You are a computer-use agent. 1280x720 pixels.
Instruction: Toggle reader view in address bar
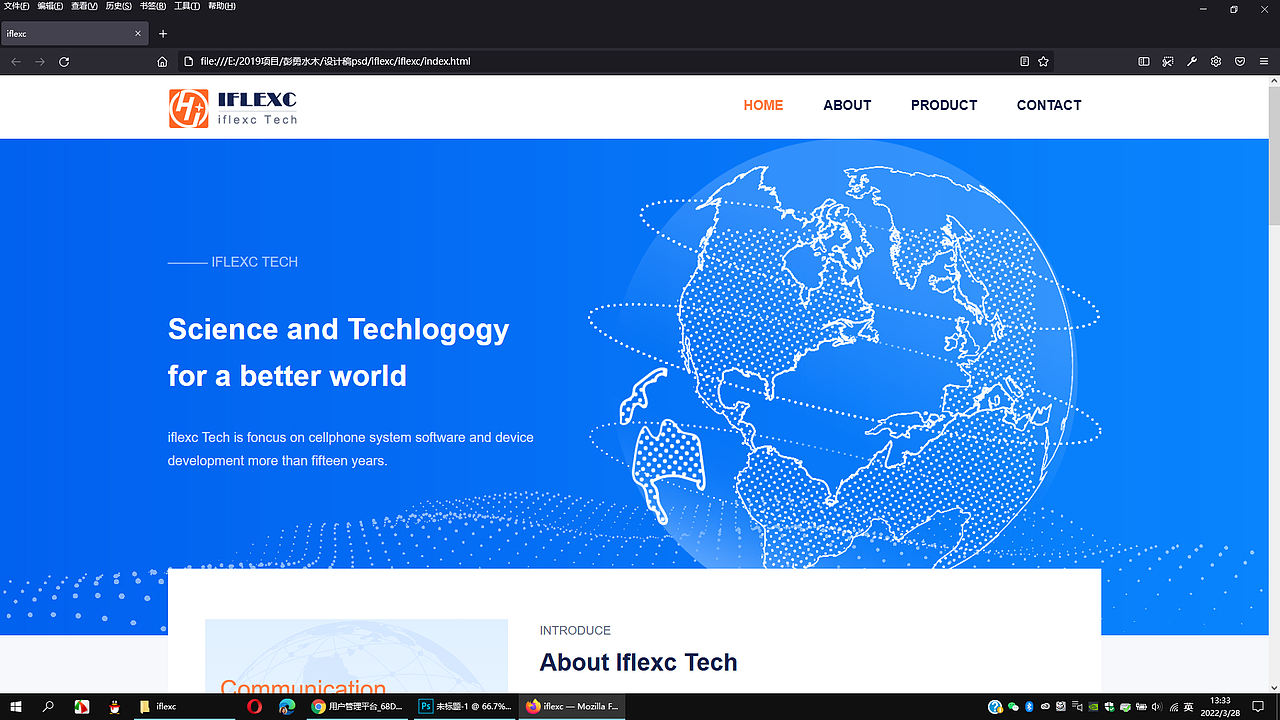(1024, 62)
